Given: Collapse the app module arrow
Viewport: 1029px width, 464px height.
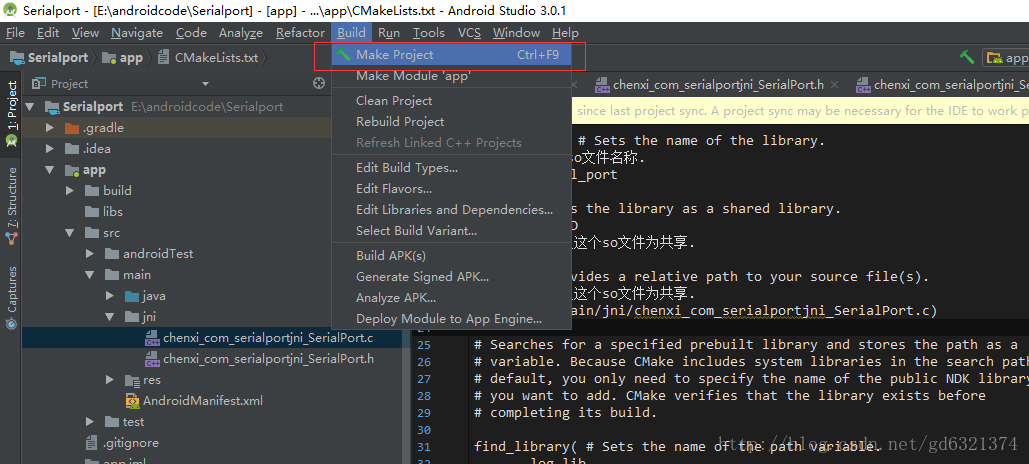Looking at the screenshot, I should click(x=50, y=169).
